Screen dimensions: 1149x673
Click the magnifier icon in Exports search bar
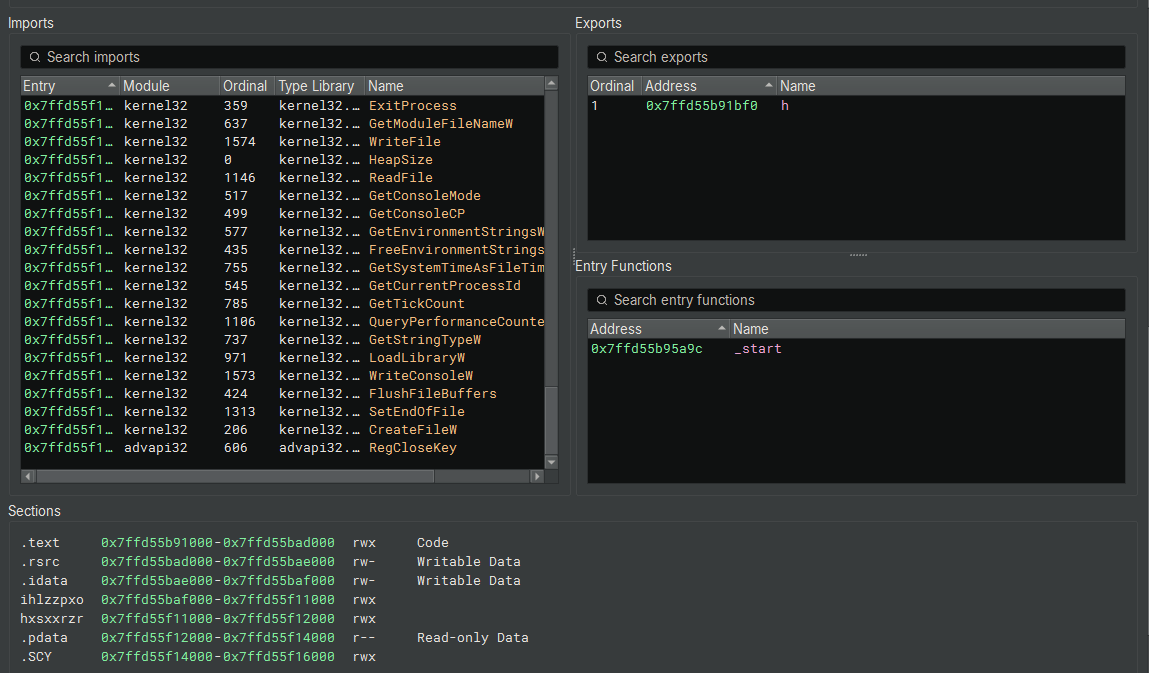tap(600, 57)
